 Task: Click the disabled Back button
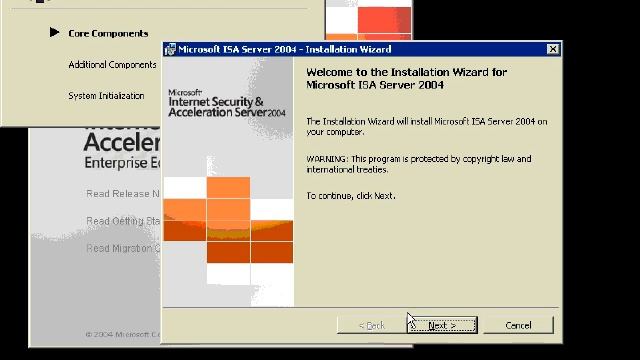[372, 325]
